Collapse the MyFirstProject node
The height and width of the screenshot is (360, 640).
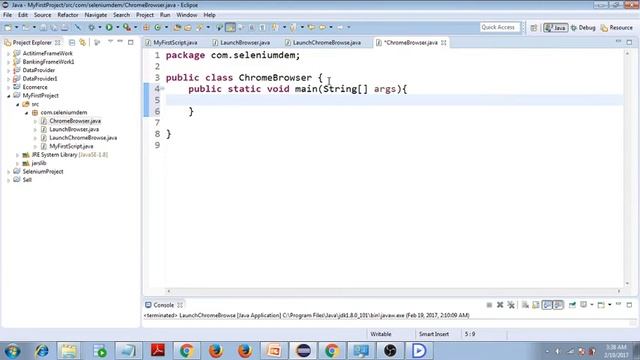point(9,96)
